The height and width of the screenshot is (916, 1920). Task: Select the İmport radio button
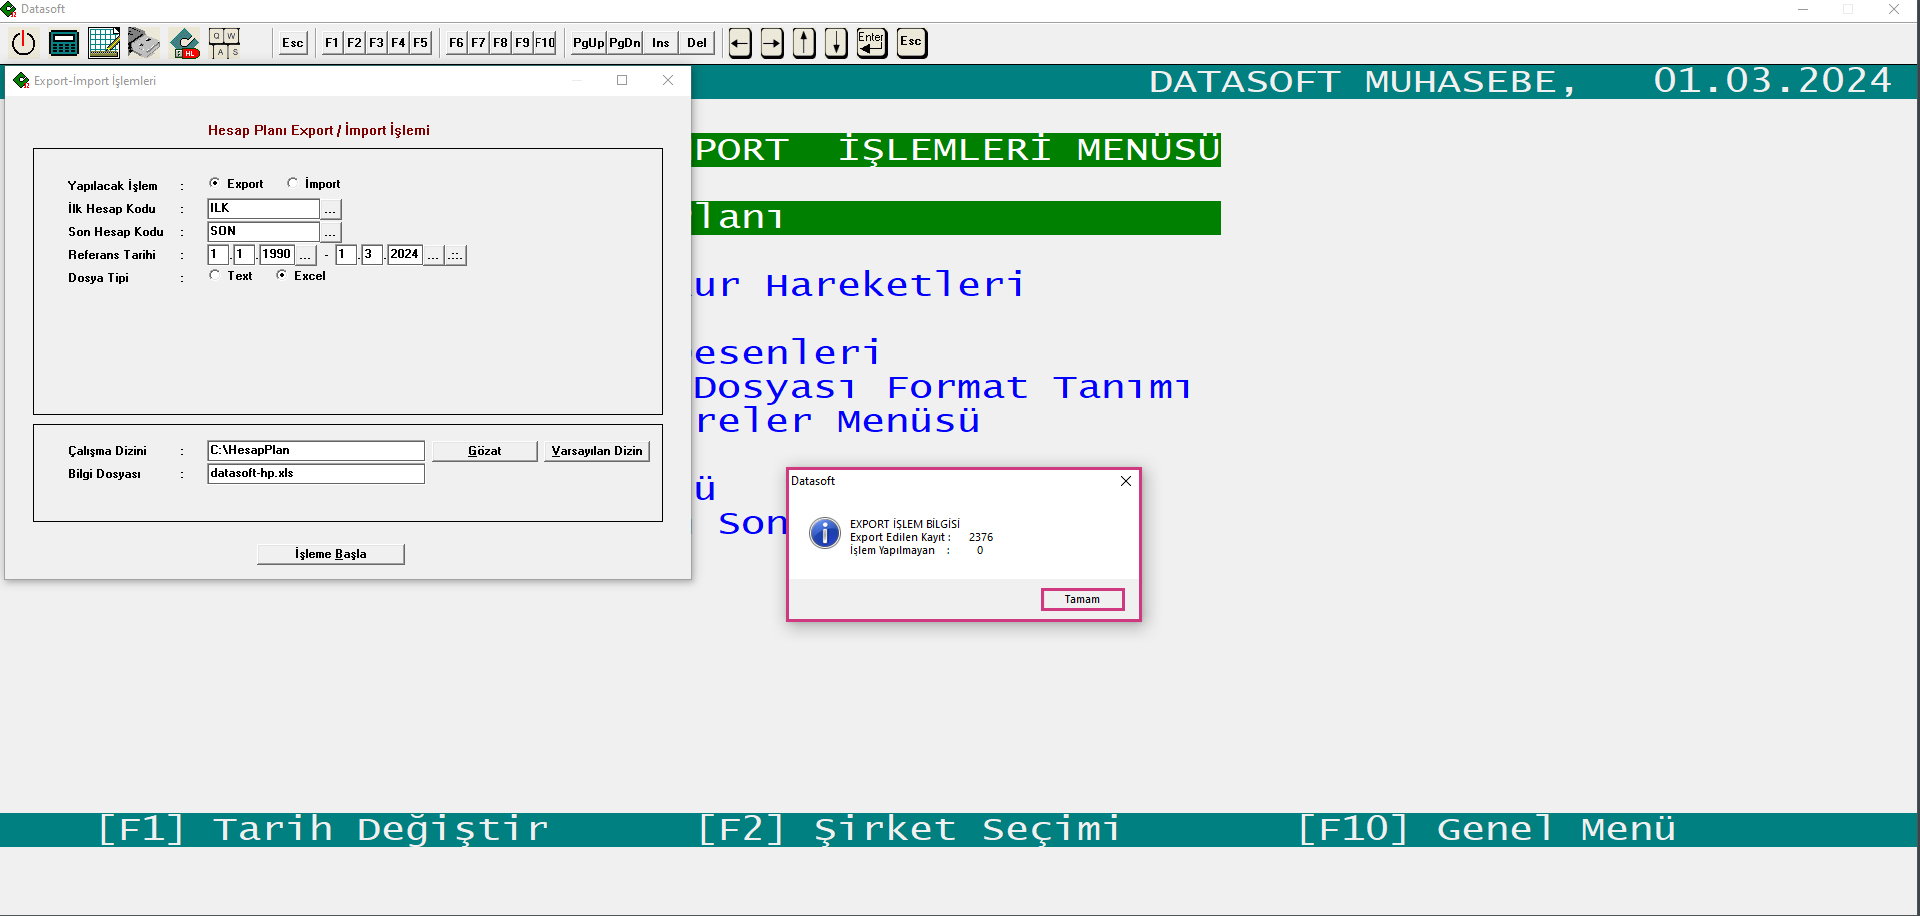tap(293, 183)
